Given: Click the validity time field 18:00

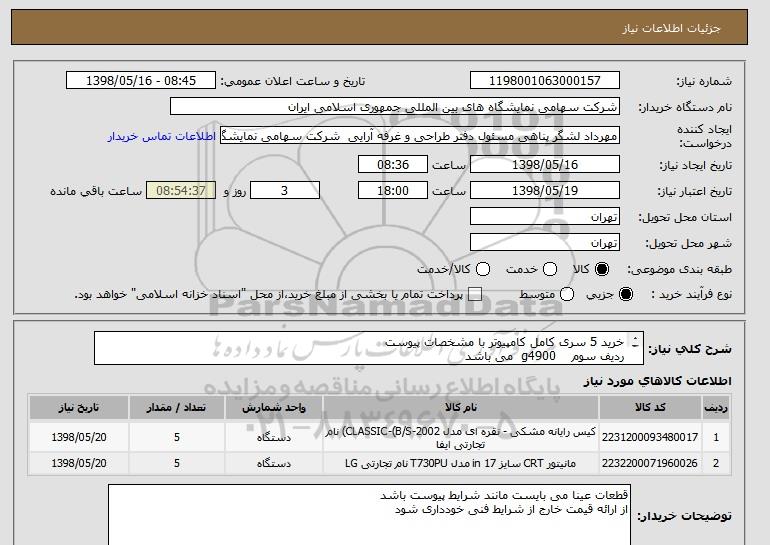Looking at the screenshot, I should tap(393, 191).
